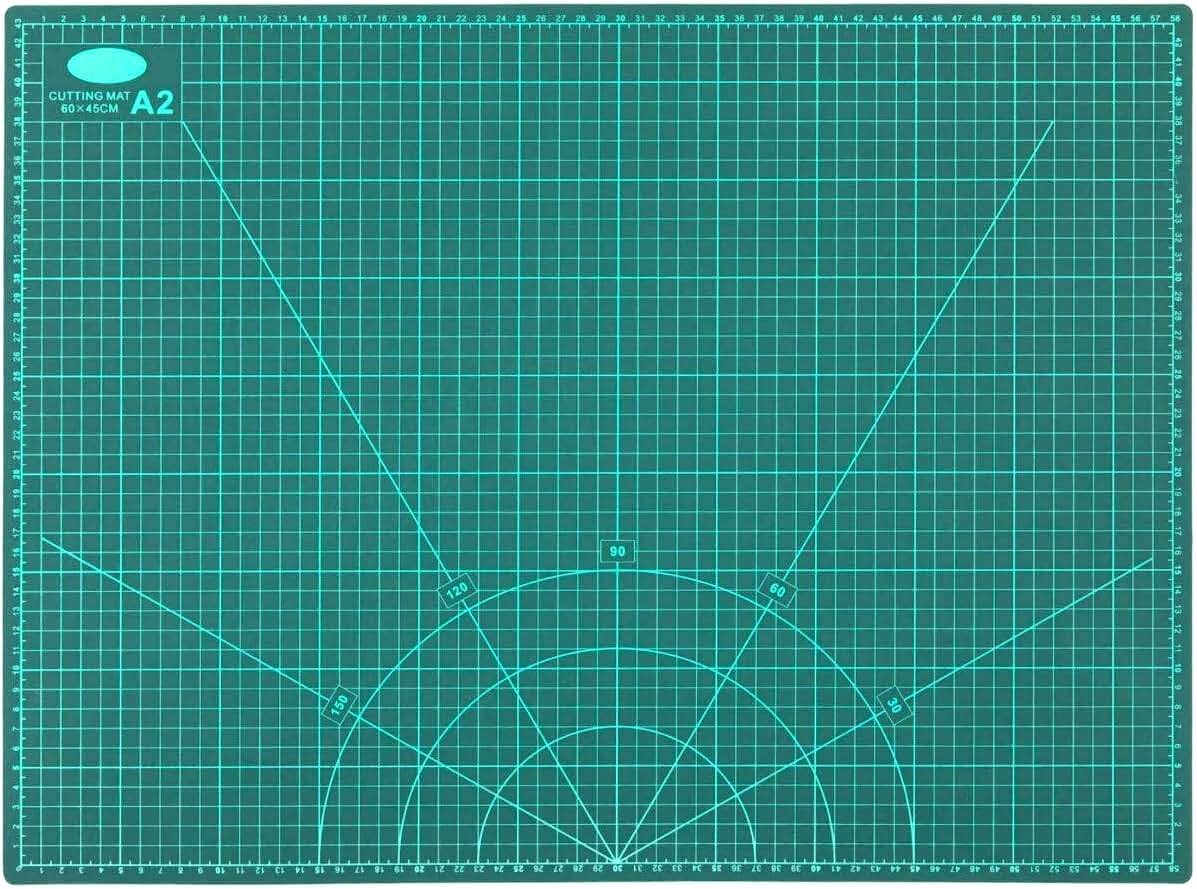Viewport: 1197px width, 889px height.
Task: Click the top of the middle semicircle
Action: click(618, 648)
